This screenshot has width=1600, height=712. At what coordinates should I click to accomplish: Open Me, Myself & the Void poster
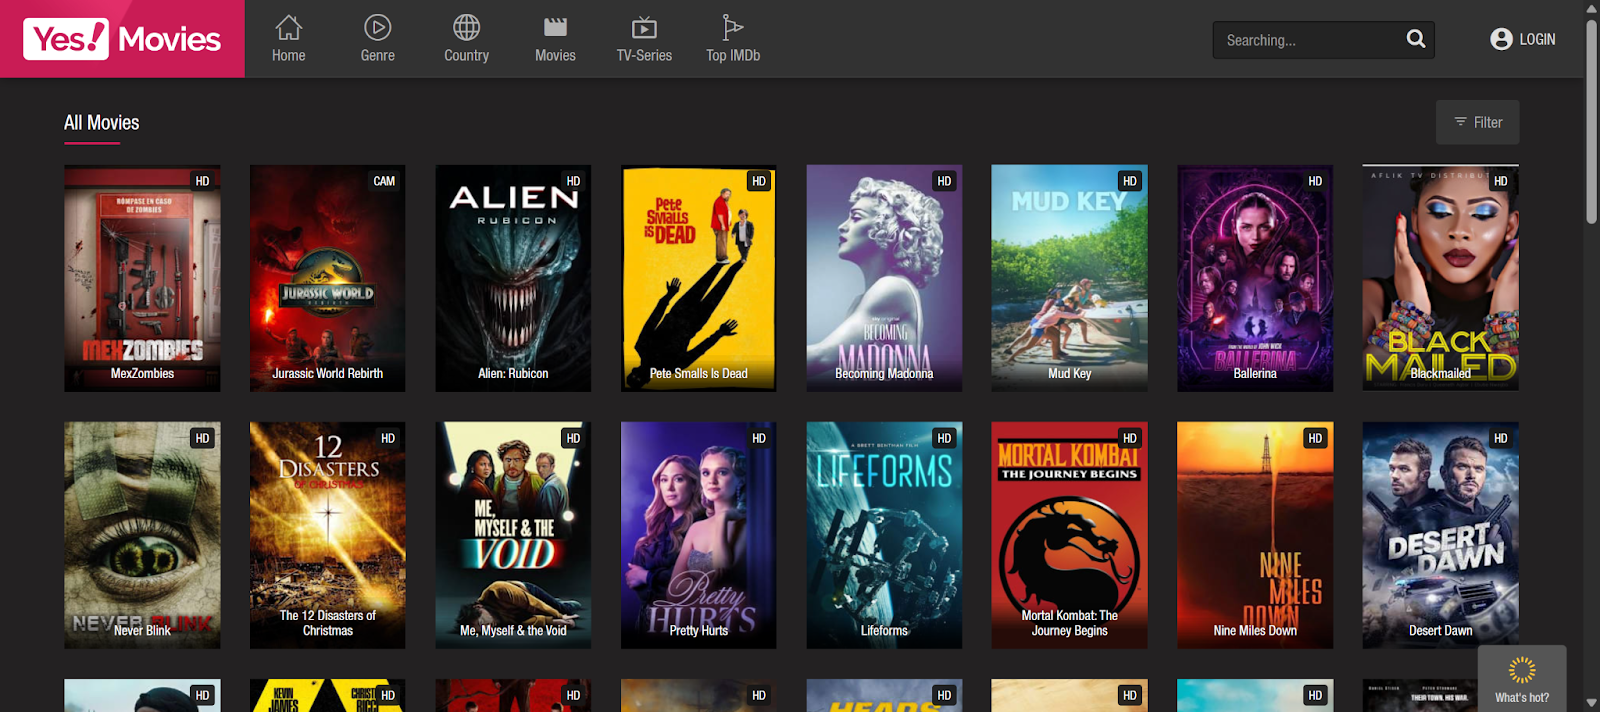pos(513,535)
